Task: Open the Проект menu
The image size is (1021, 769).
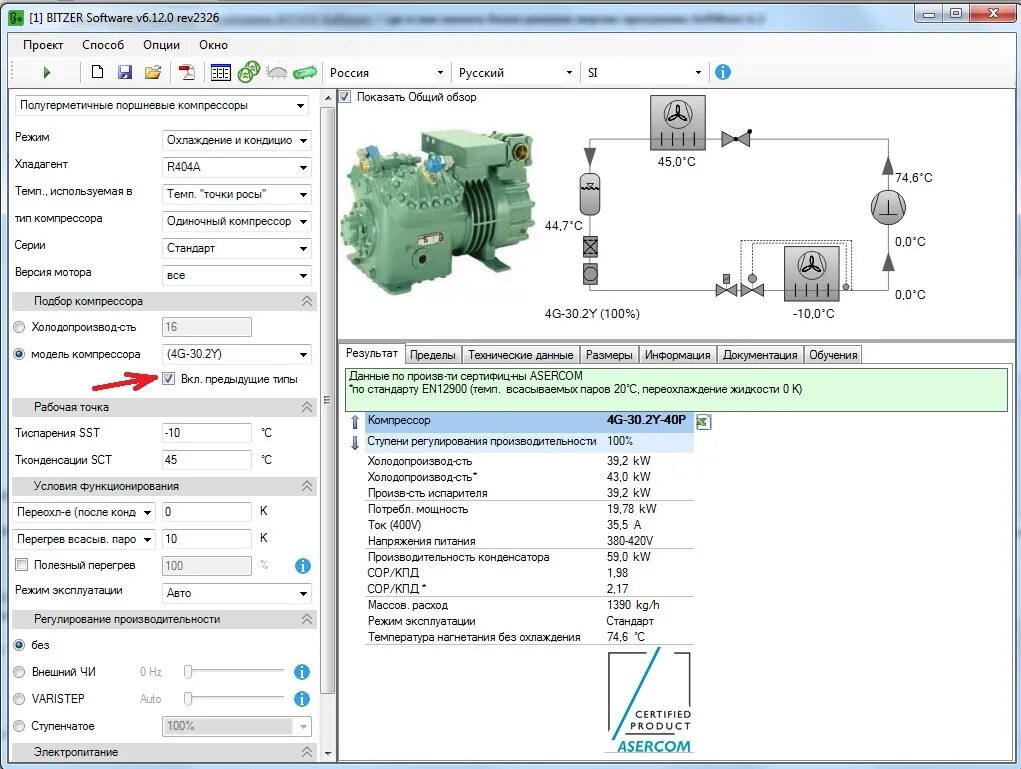Action: click(x=43, y=45)
